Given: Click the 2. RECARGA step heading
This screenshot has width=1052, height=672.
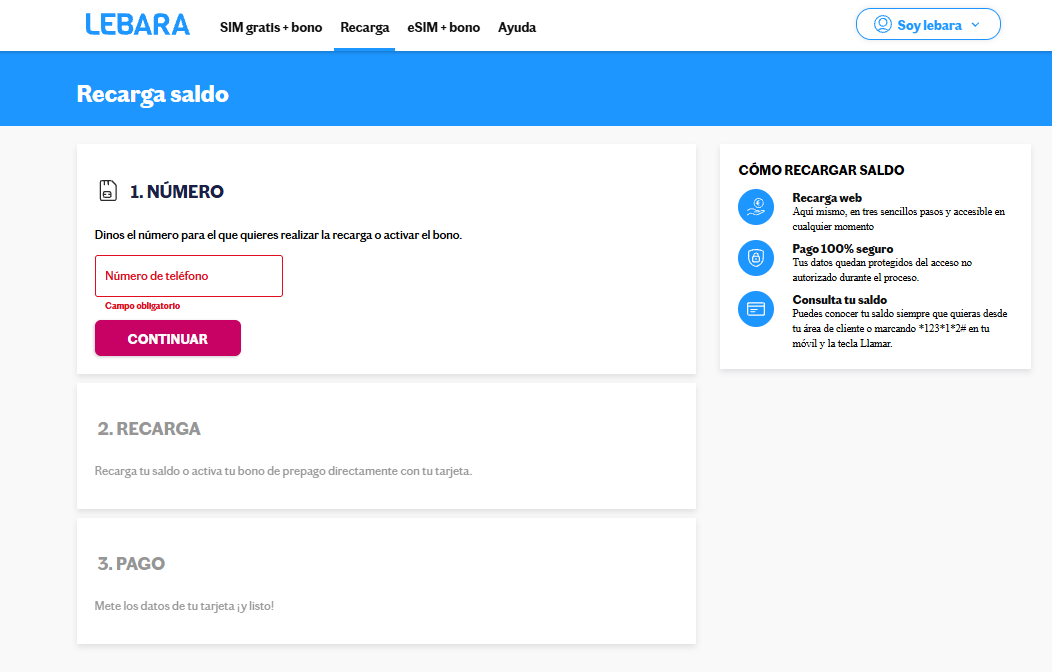Looking at the screenshot, I should coord(149,429).
